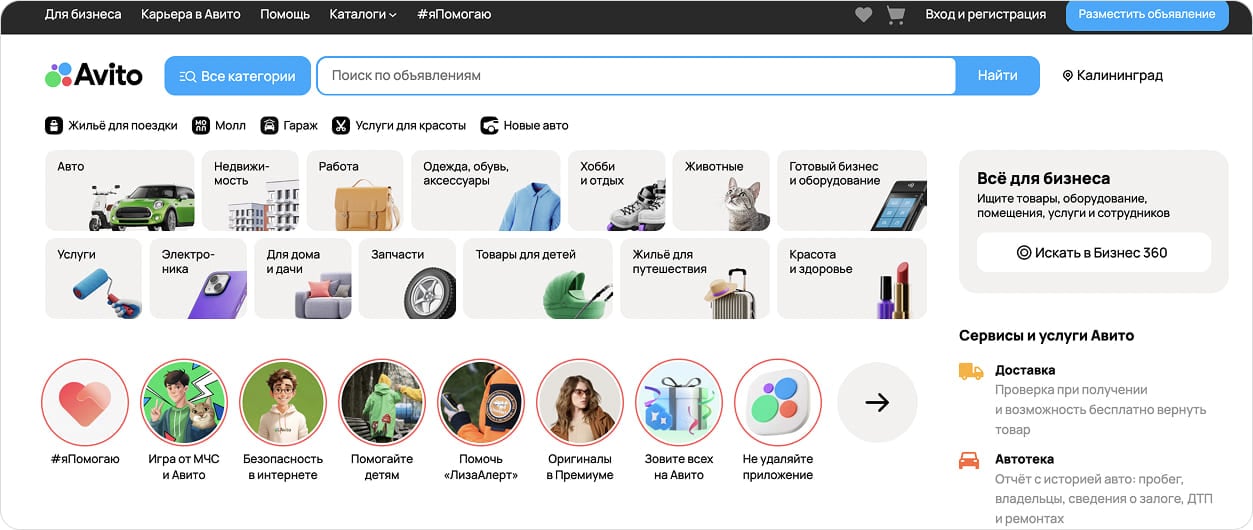The width and height of the screenshot is (1253, 530).
Task: Open the Работа category tile
Action: tap(355, 191)
